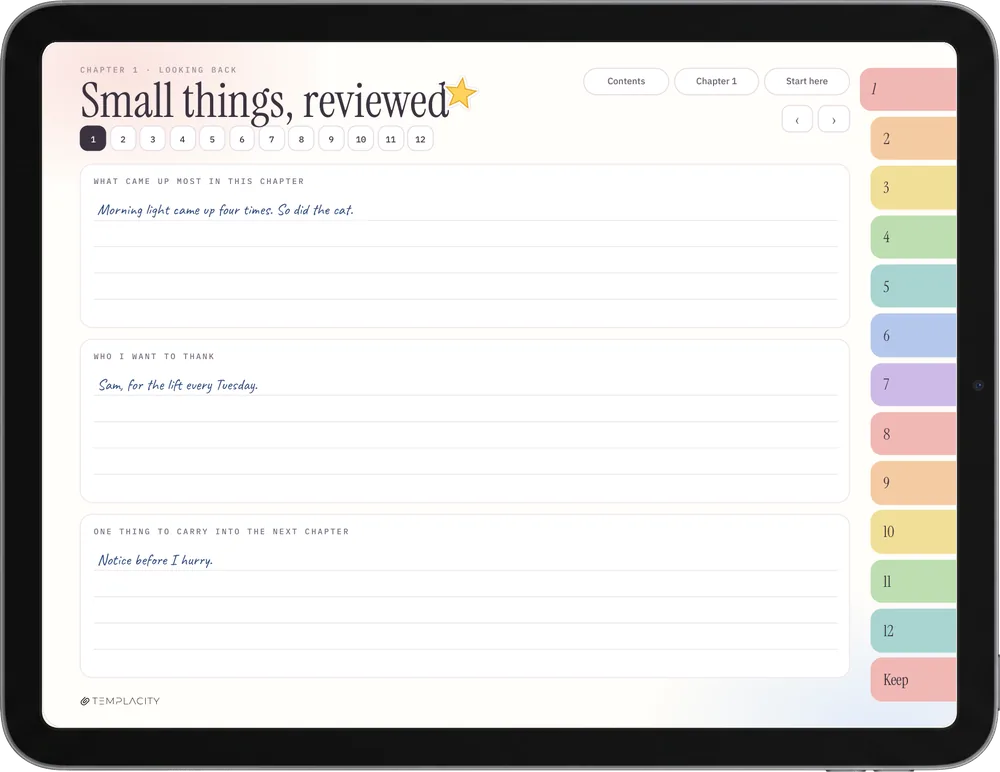Select page 8 in the number row
Screen dimensions: 1000x772
click(301, 139)
